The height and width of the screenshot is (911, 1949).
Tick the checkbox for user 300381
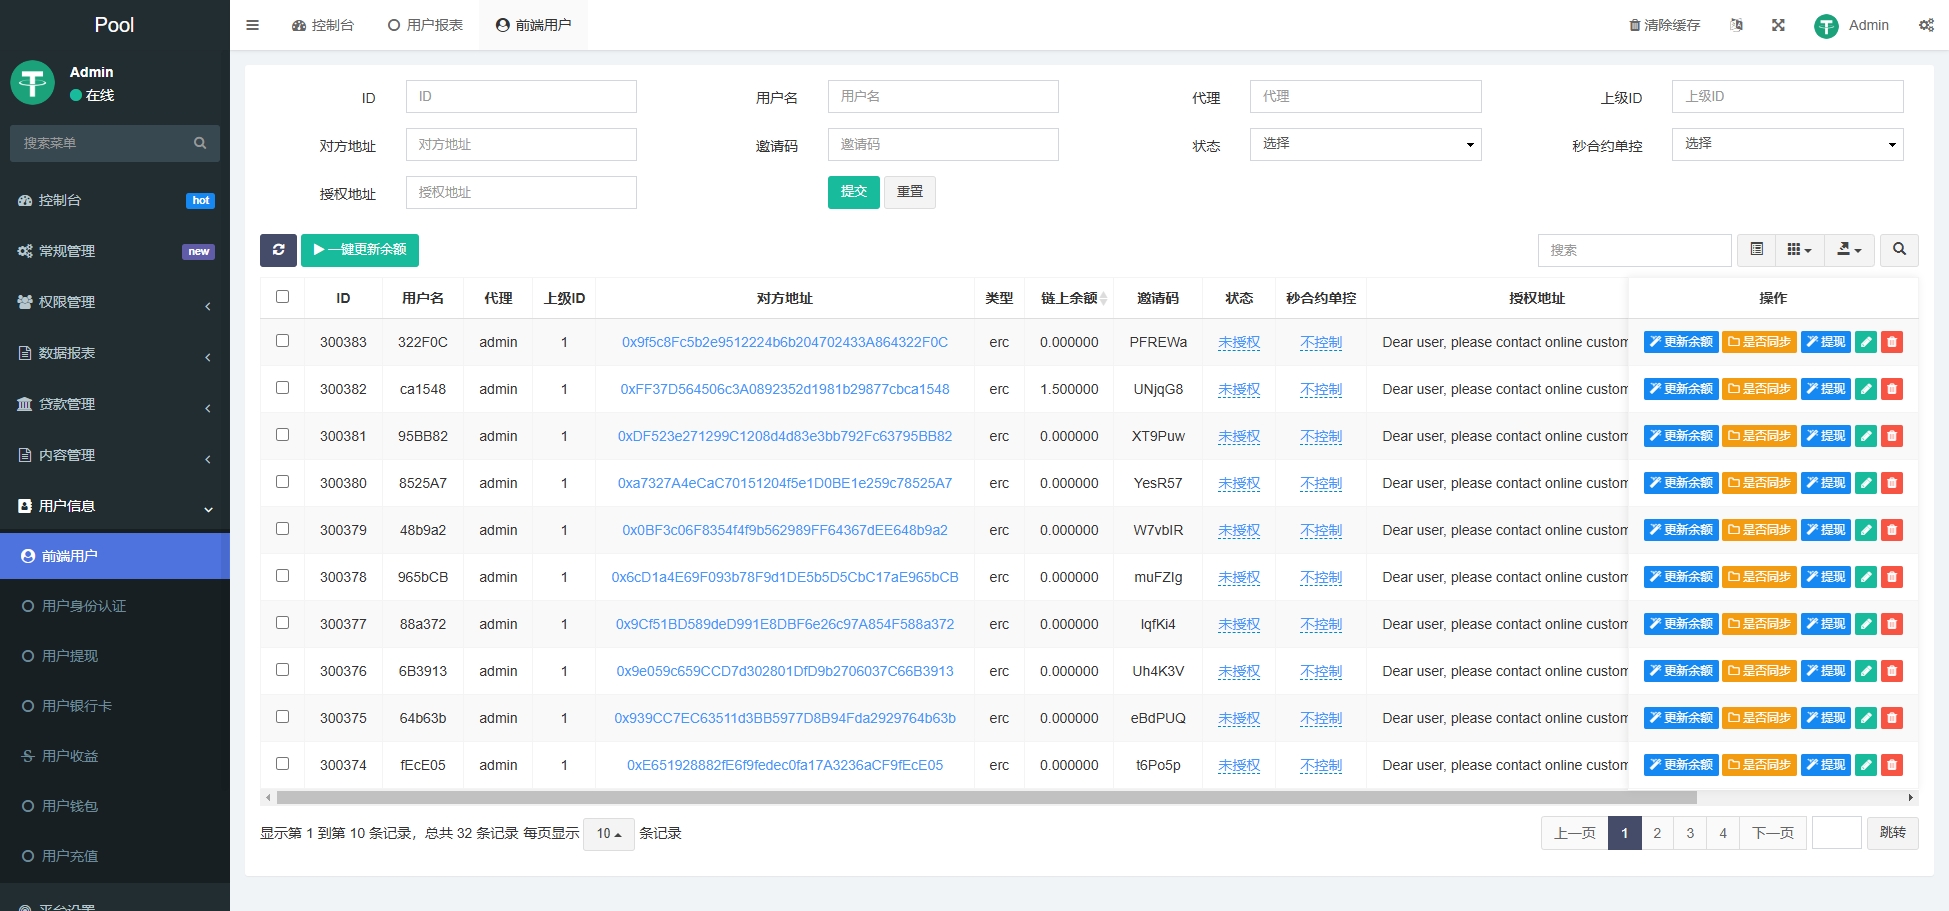[x=282, y=435]
